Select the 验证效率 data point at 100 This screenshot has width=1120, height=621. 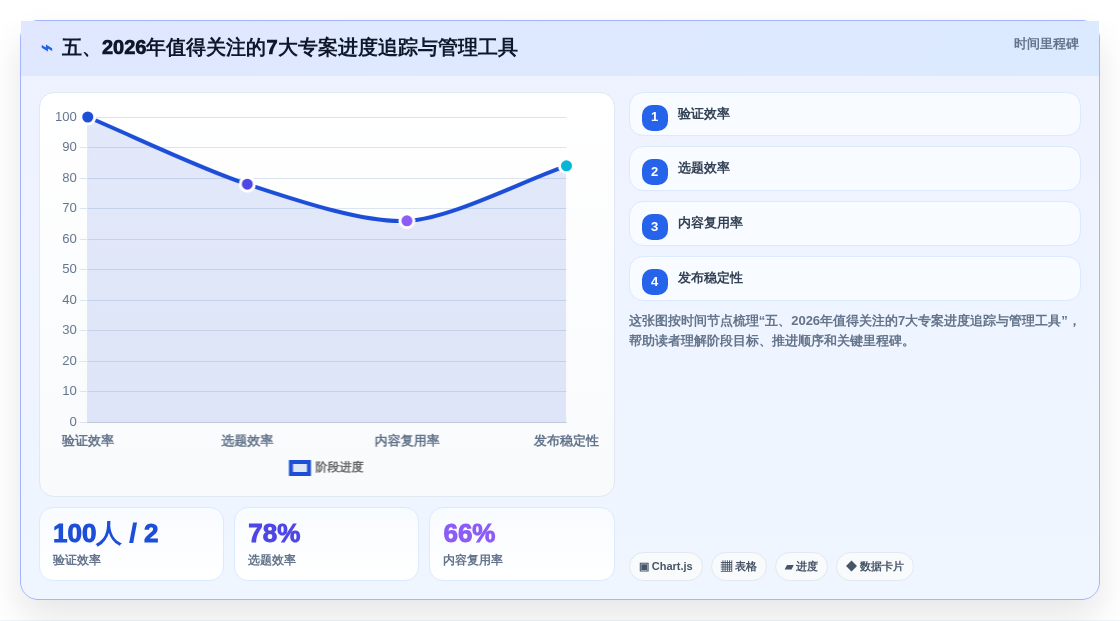click(88, 117)
